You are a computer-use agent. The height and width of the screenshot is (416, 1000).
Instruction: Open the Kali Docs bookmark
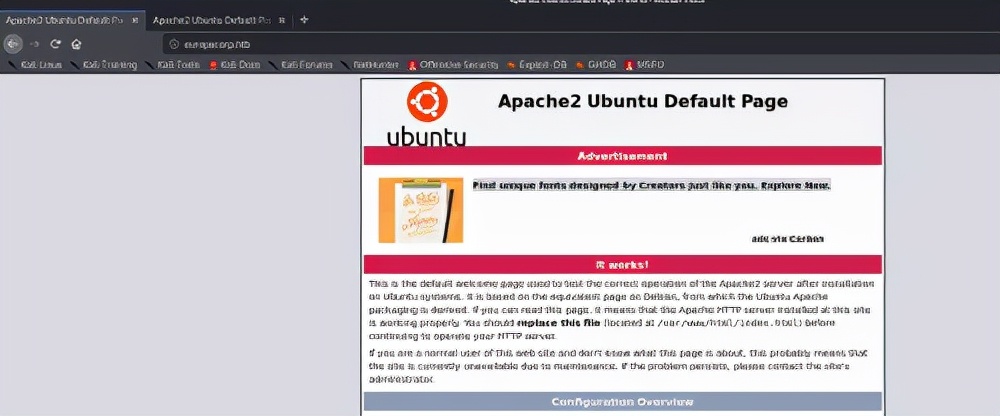(235, 64)
